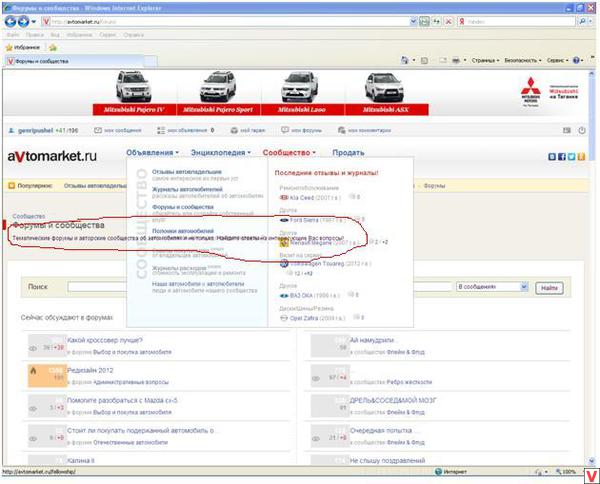The image size is (600, 484).
Task: Click the browser Forward arrow button
Action: (x=23, y=21)
